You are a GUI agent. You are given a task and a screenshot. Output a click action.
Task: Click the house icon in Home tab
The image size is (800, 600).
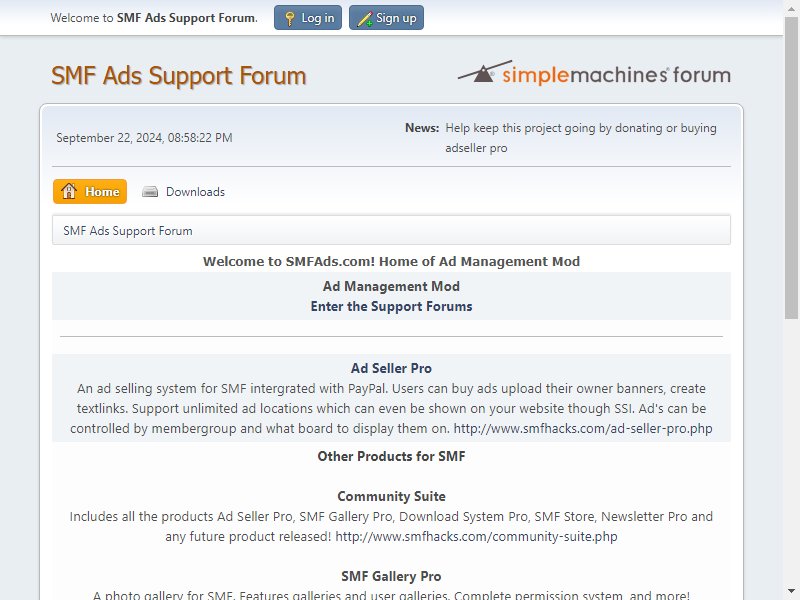69,191
